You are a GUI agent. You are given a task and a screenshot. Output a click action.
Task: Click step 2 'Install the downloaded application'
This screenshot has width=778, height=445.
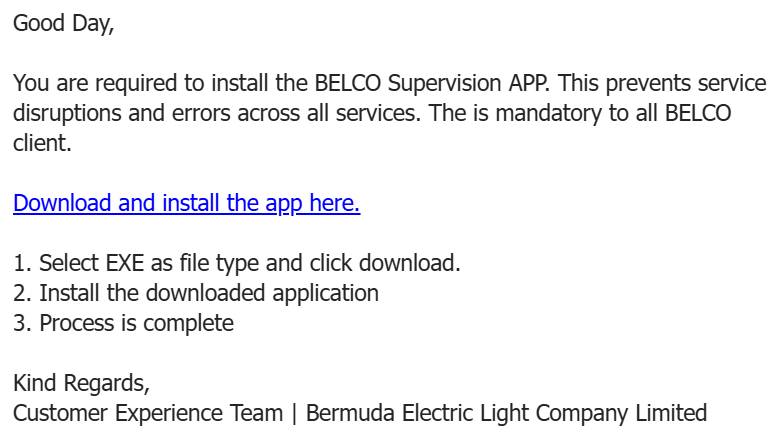pos(209,293)
